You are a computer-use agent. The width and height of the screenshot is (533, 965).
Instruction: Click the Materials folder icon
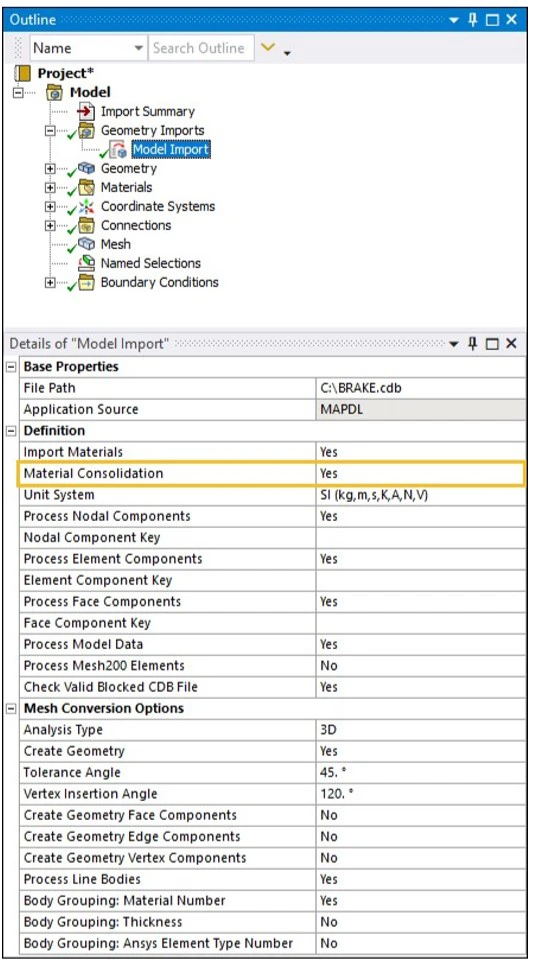click(x=86, y=187)
